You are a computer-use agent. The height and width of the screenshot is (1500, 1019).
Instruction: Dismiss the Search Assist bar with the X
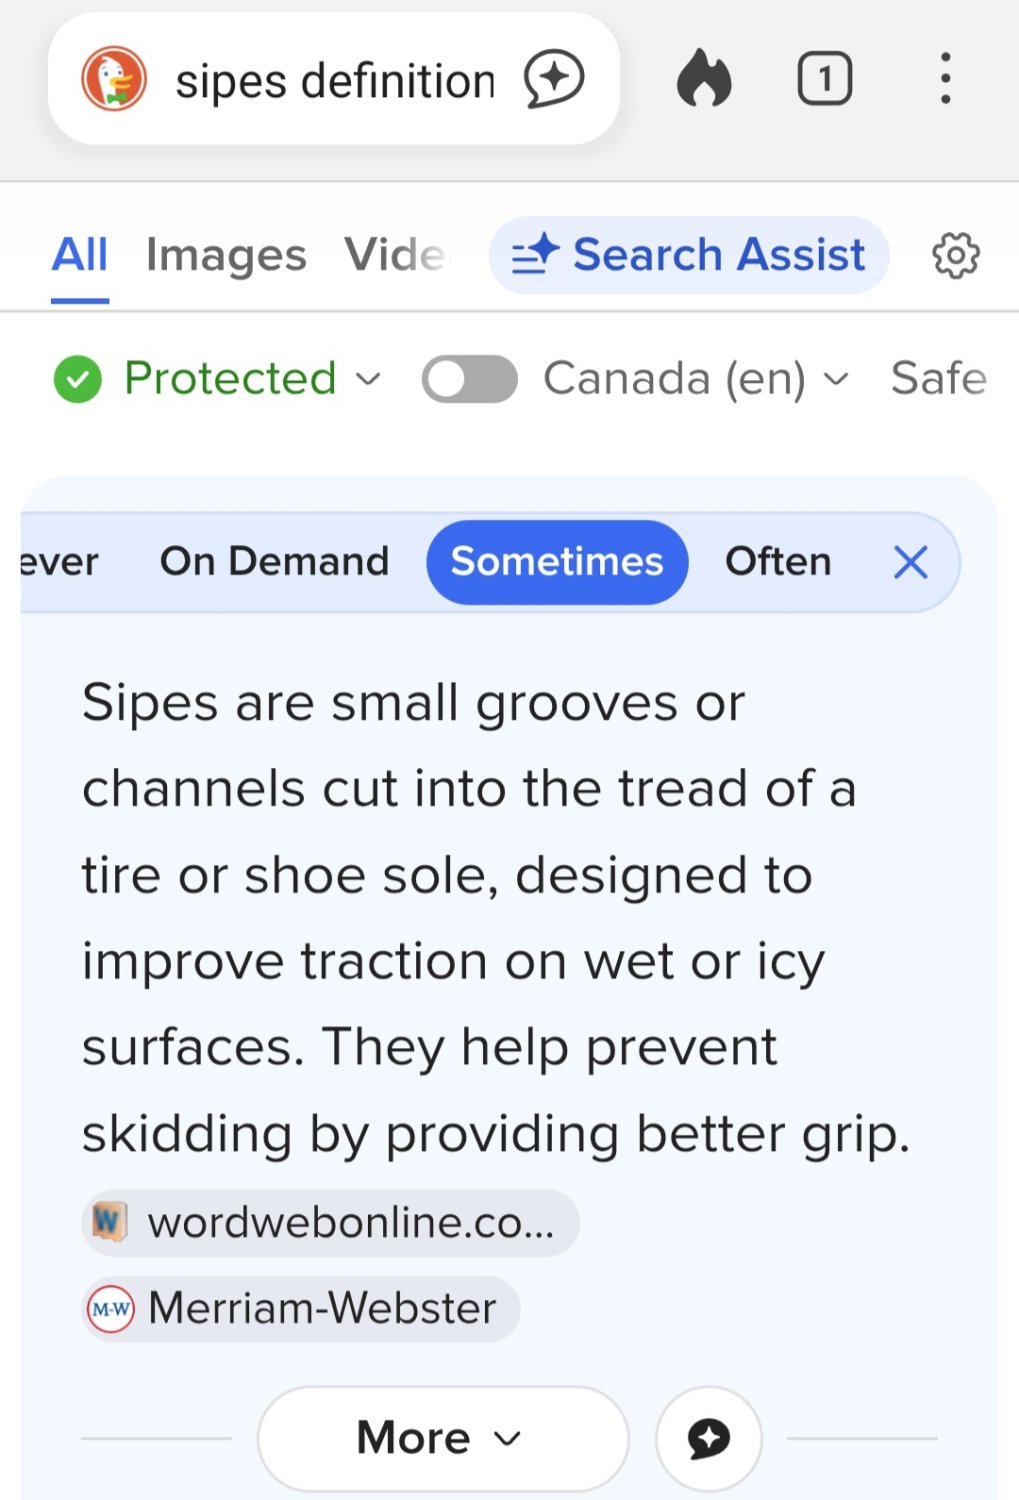tap(910, 562)
